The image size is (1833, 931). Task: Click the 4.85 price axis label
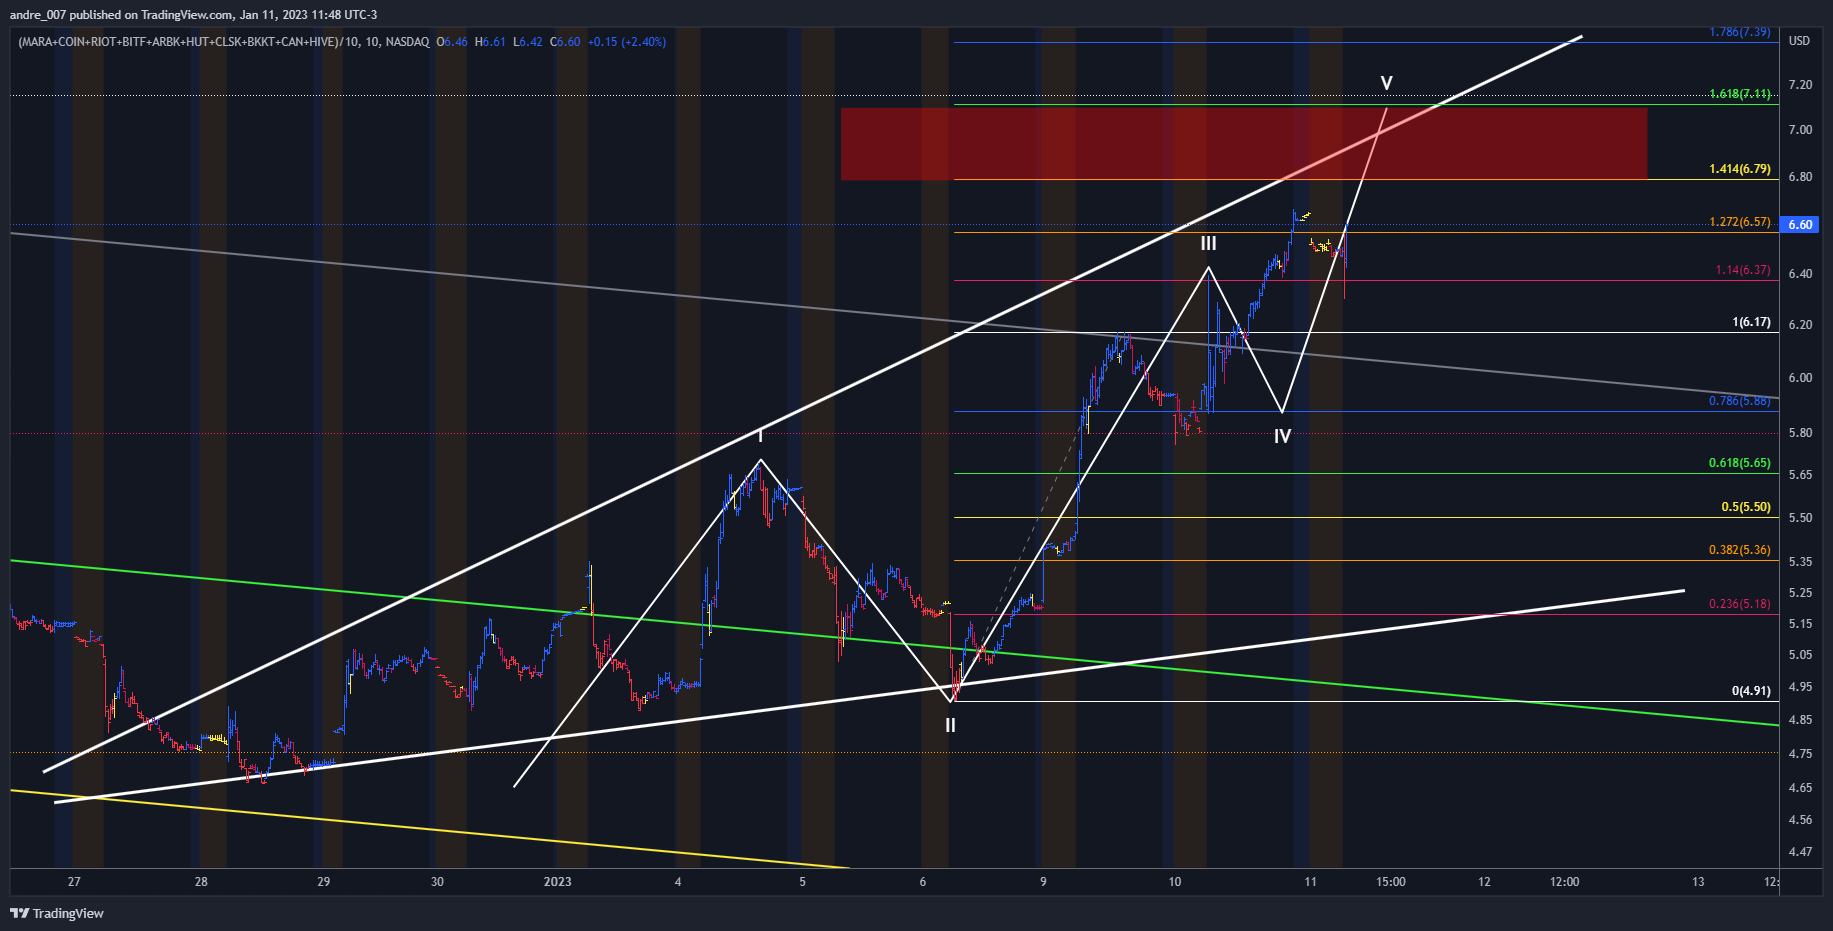pyautogui.click(x=1800, y=720)
